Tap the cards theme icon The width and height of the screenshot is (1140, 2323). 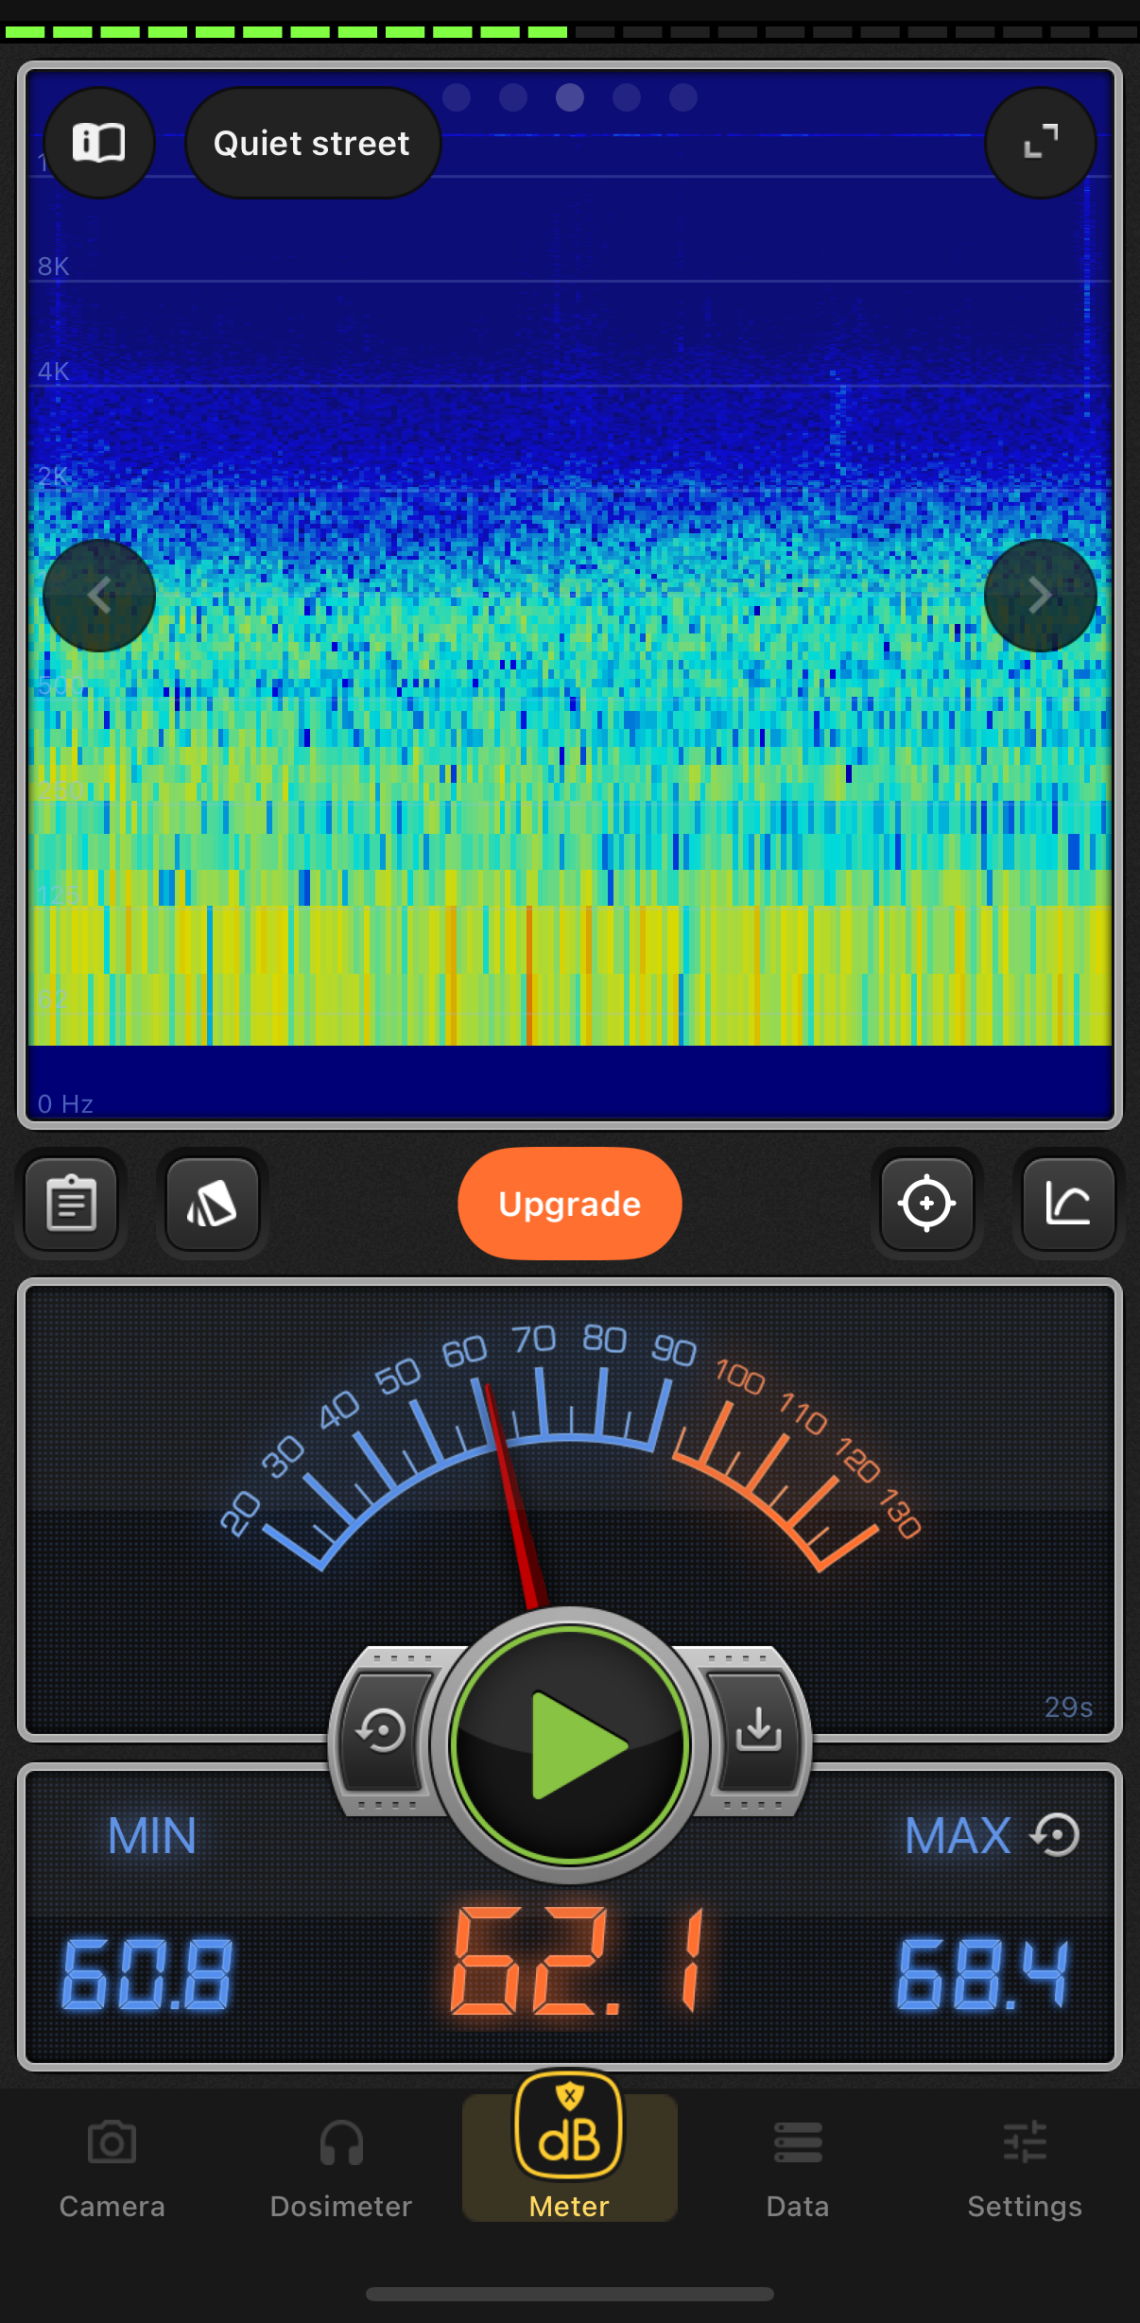coord(213,1203)
